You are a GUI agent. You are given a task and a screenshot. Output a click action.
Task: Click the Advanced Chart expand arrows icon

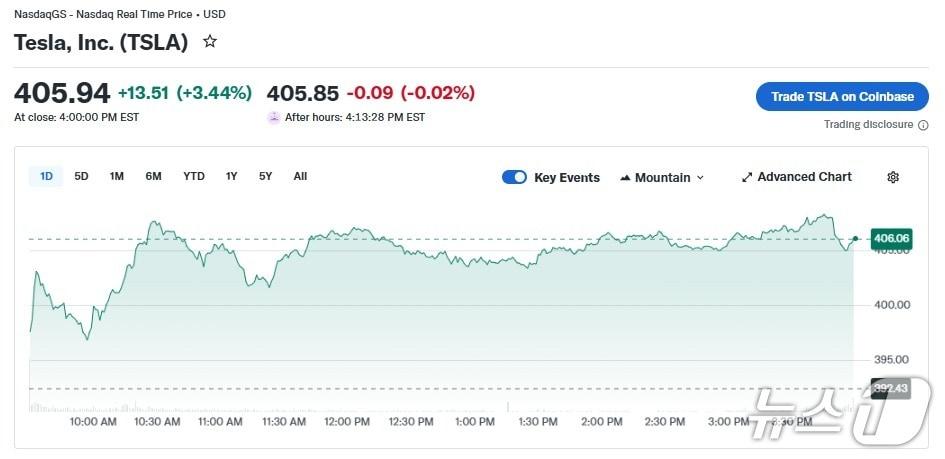(746, 177)
